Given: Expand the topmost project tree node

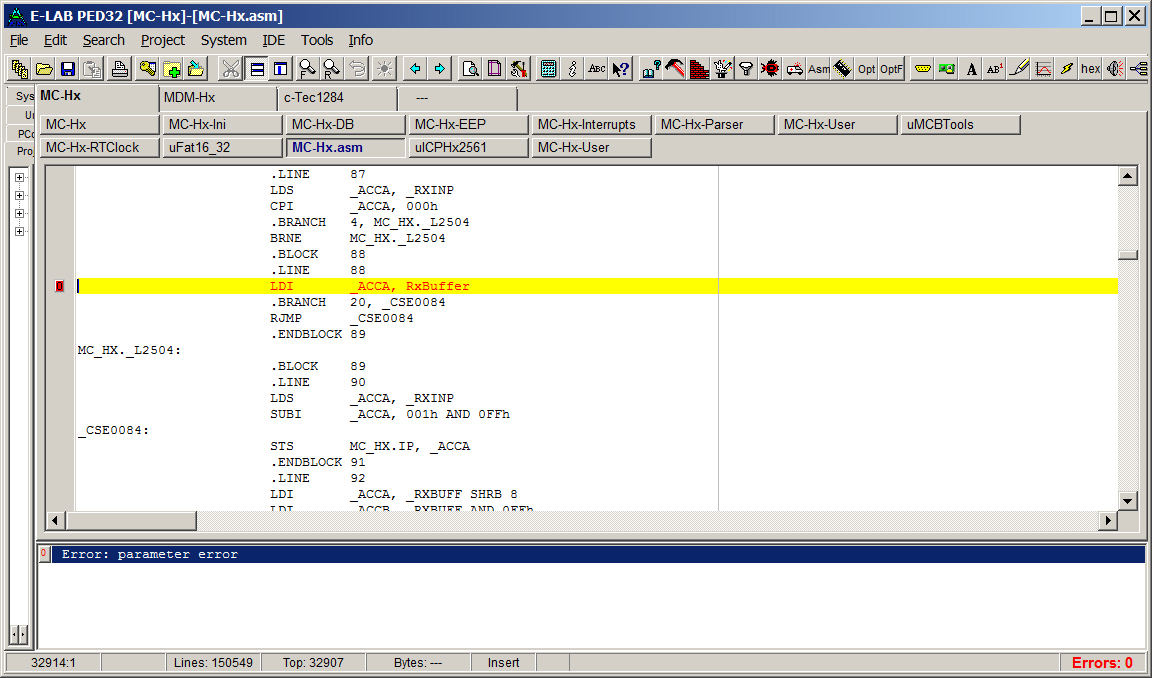Looking at the screenshot, I should (x=19, y=177).
